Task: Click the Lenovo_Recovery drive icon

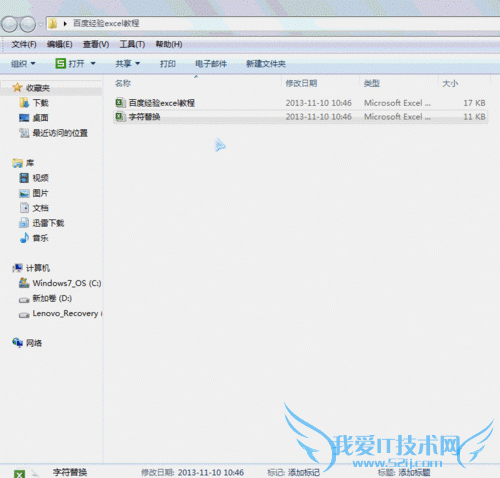Action: pos(24,315)
